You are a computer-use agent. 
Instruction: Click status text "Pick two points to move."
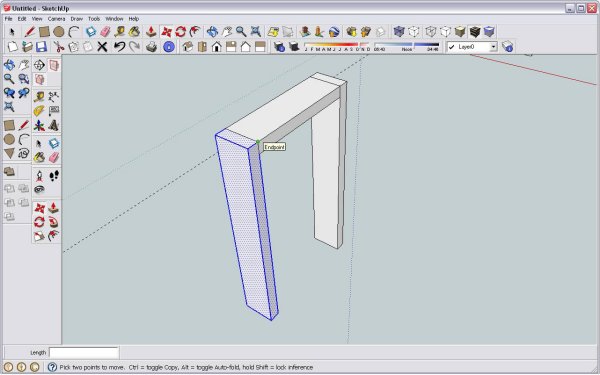[x=92, y=367]
